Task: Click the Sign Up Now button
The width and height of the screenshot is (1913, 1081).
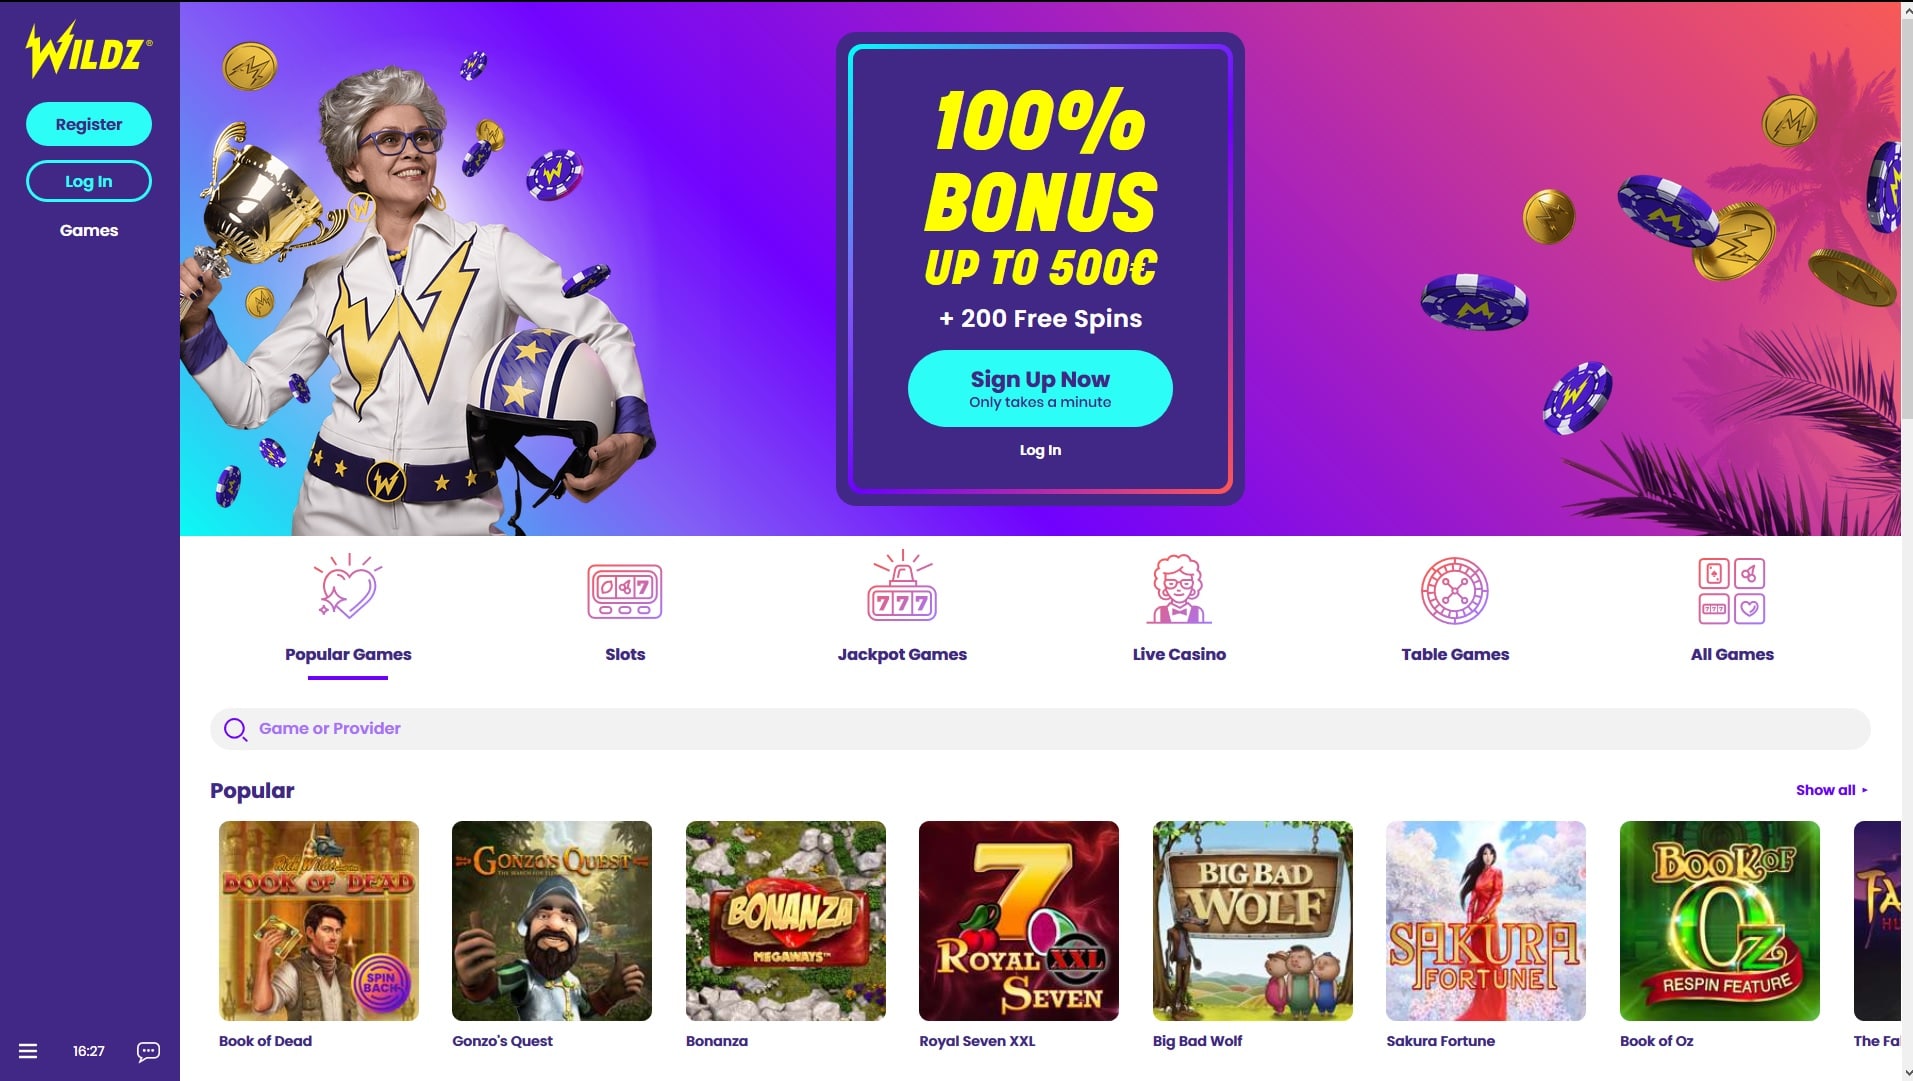Action: (1040, 388)
